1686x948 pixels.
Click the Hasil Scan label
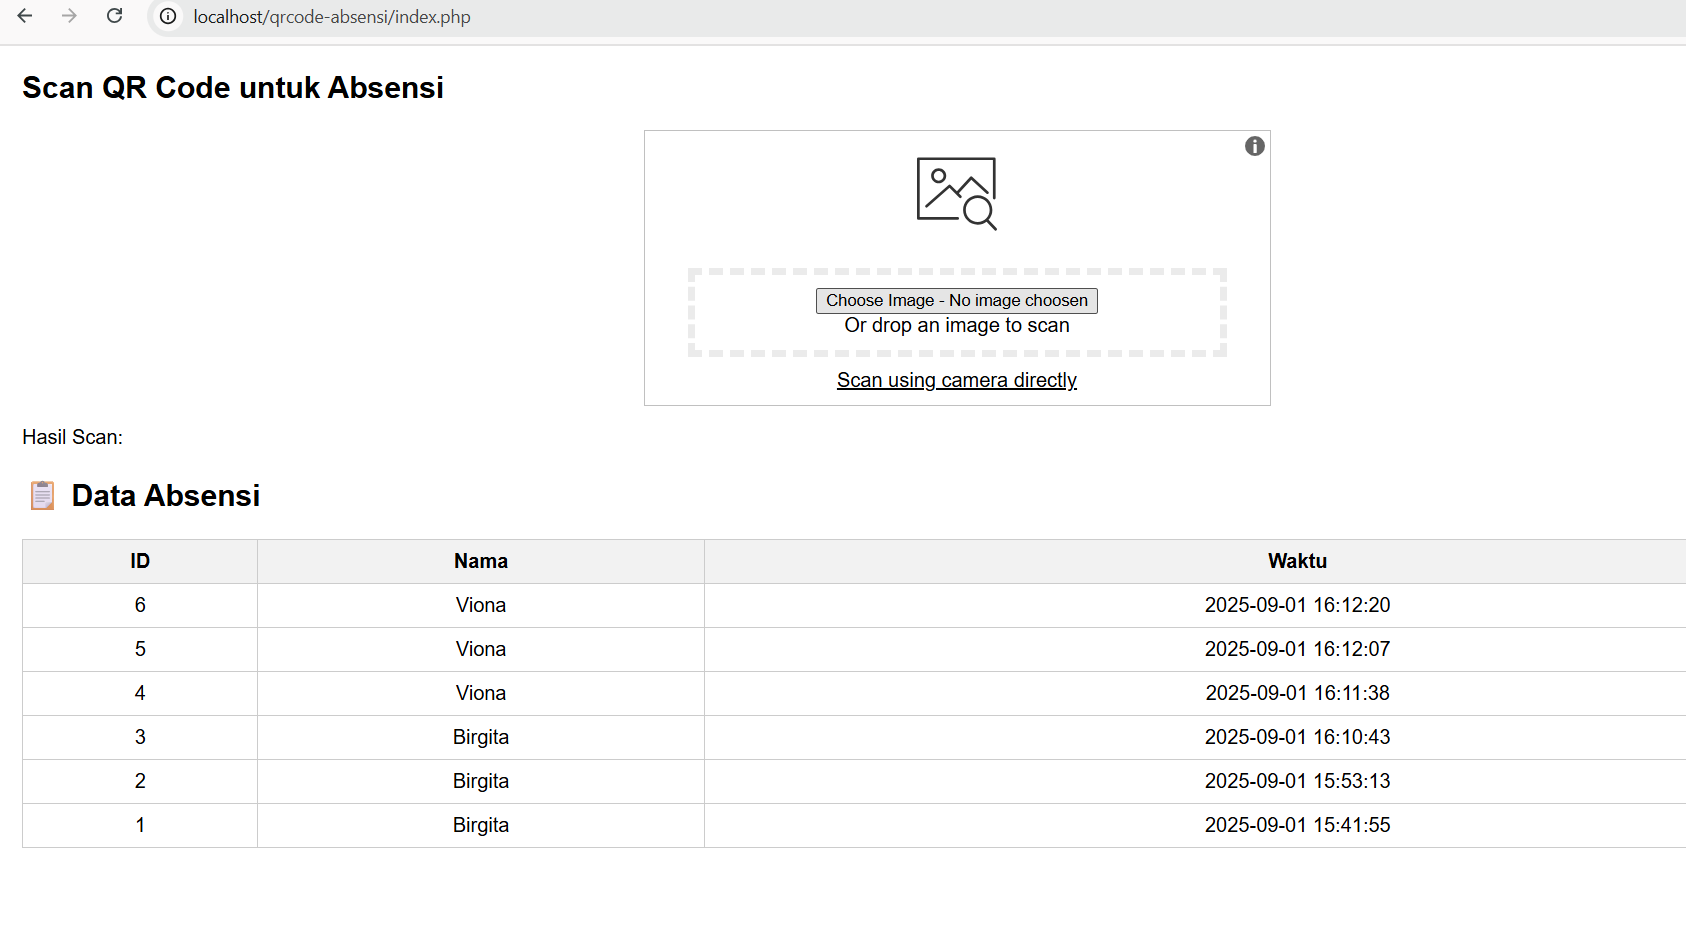(x=72, y=437)
